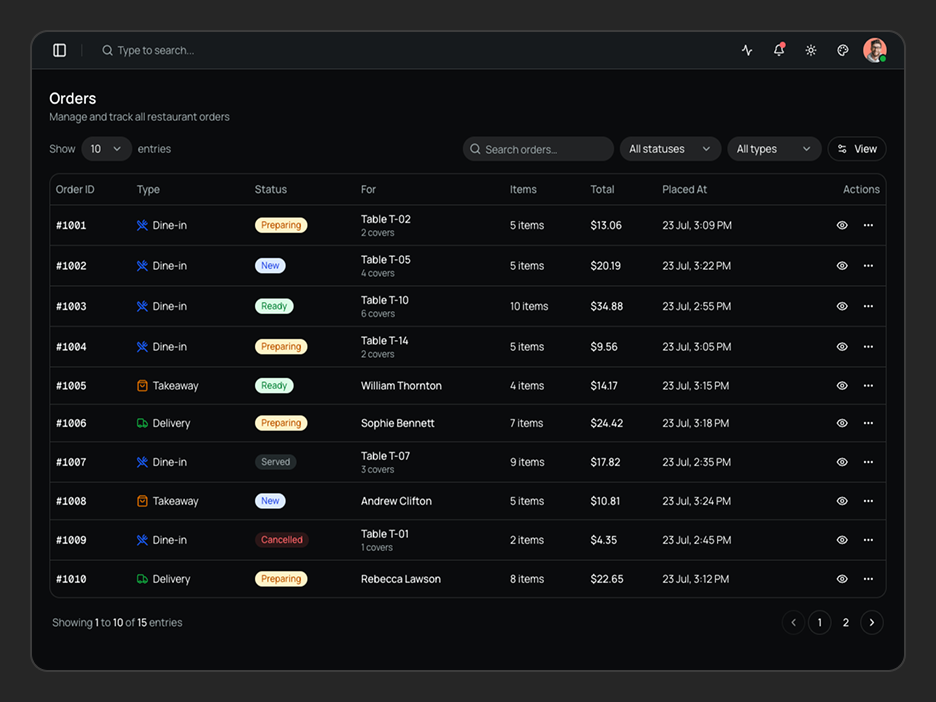Image resolution: width=936 pixels, height=702 pixels.
Task: Click Cancelled badge on order #1009
Action: [x=282, y=540]
